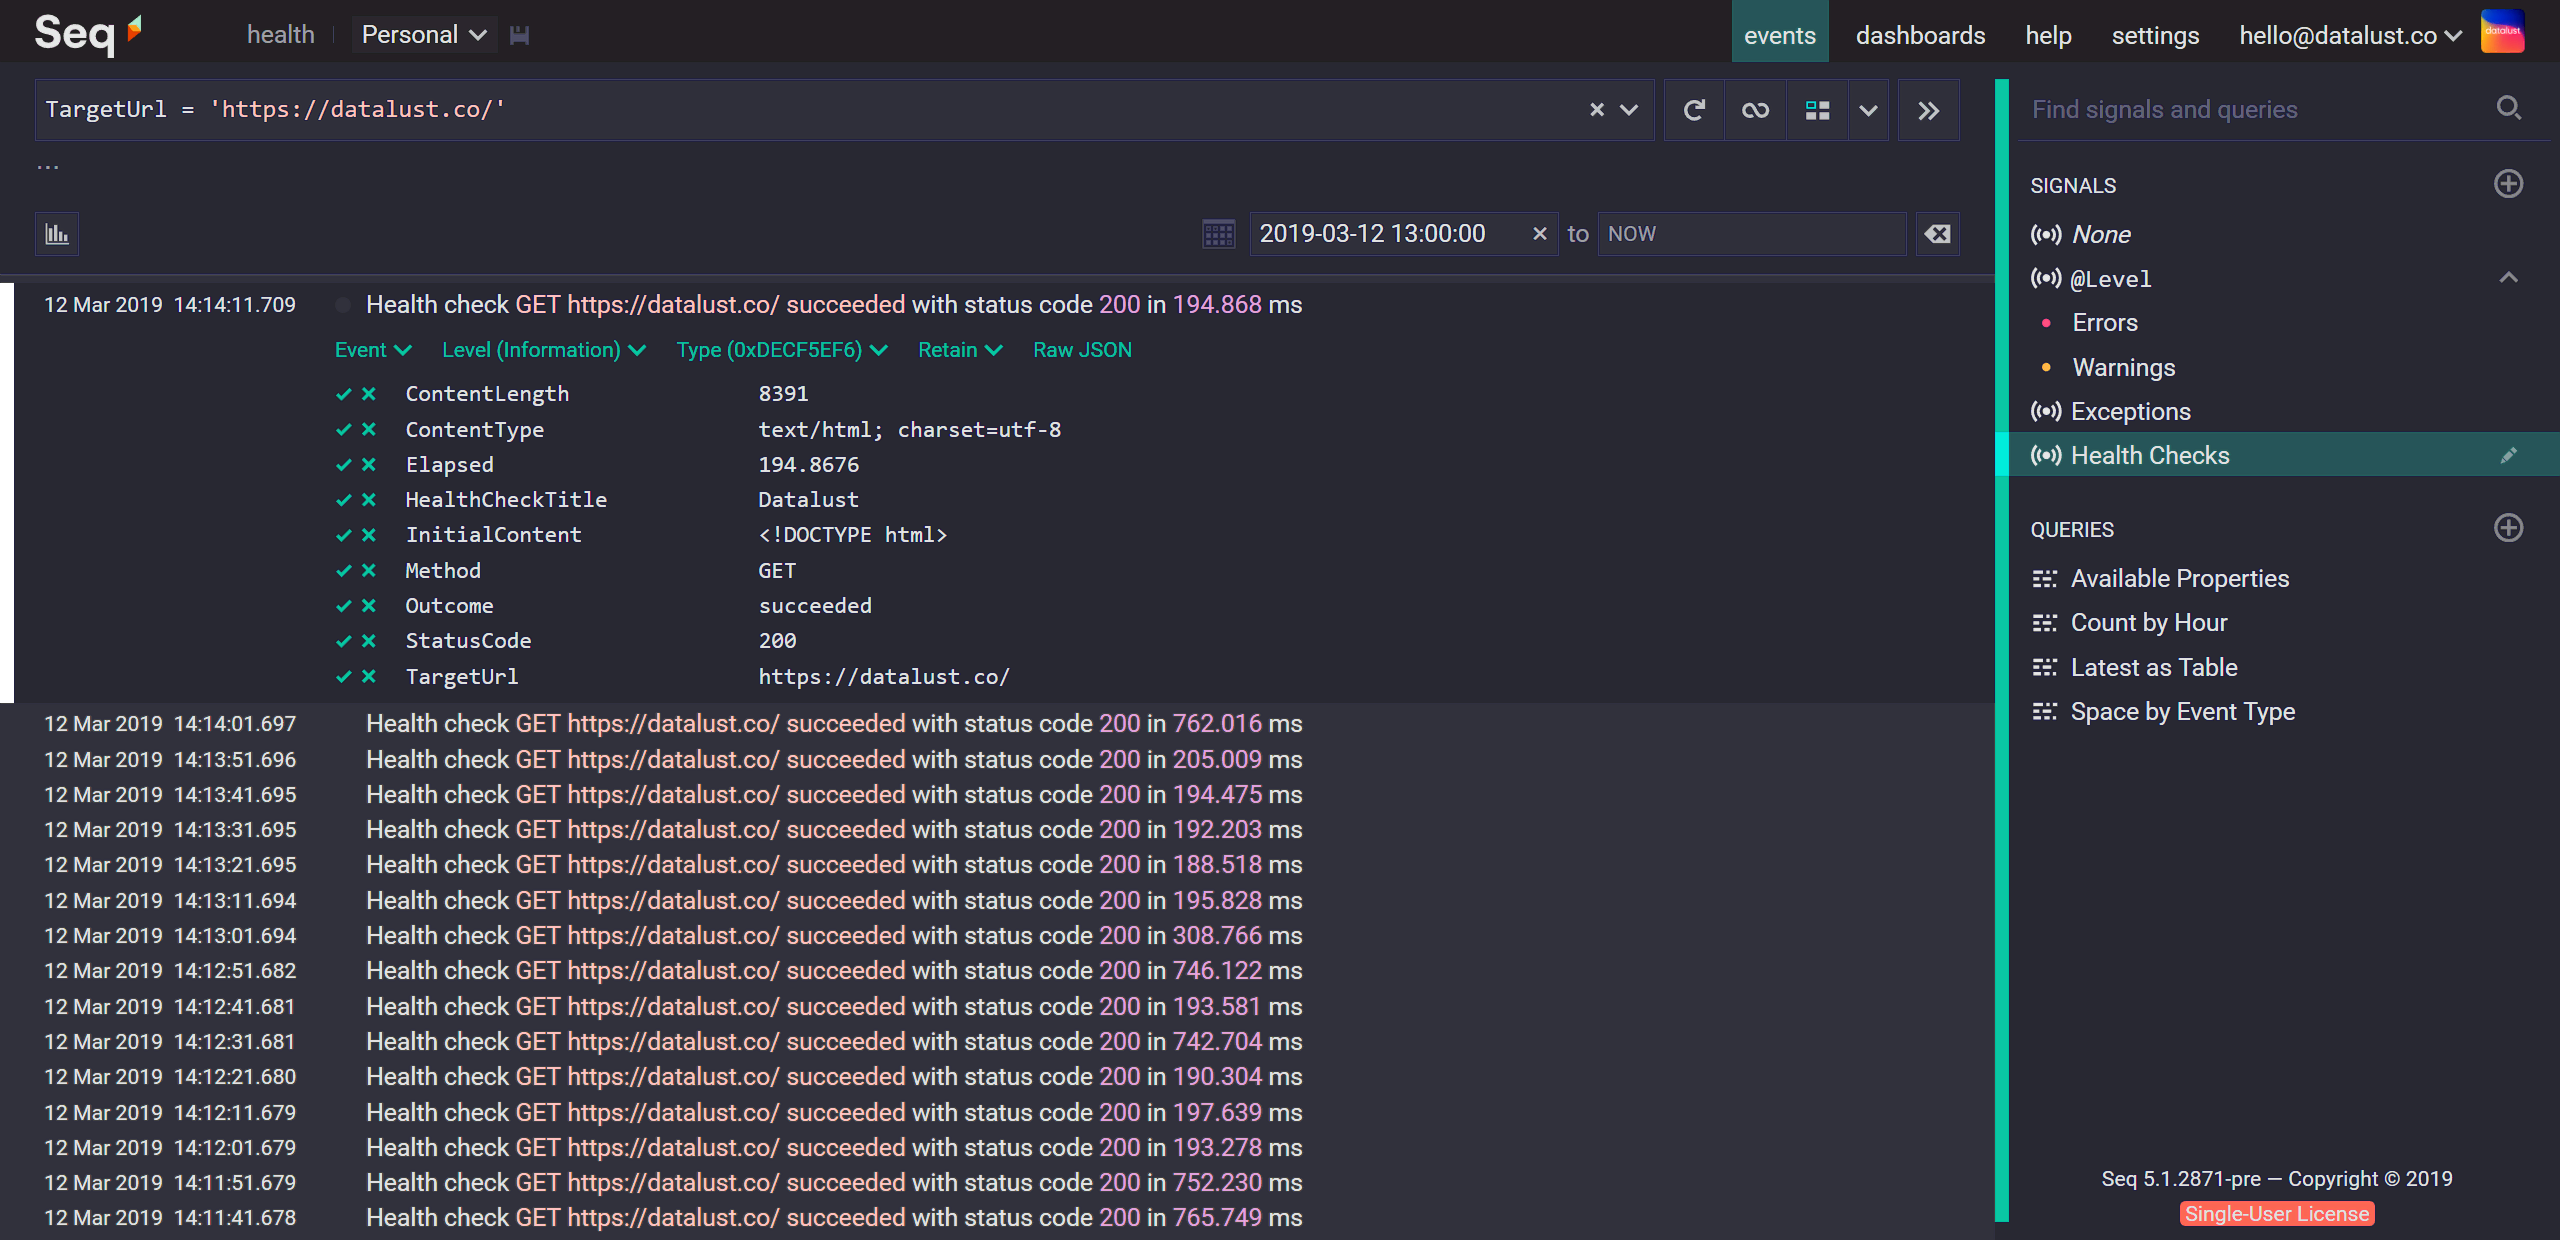This screenshot has height=1240, width=2560.
Task: Open the help page
Action: tap(2048, 35)
